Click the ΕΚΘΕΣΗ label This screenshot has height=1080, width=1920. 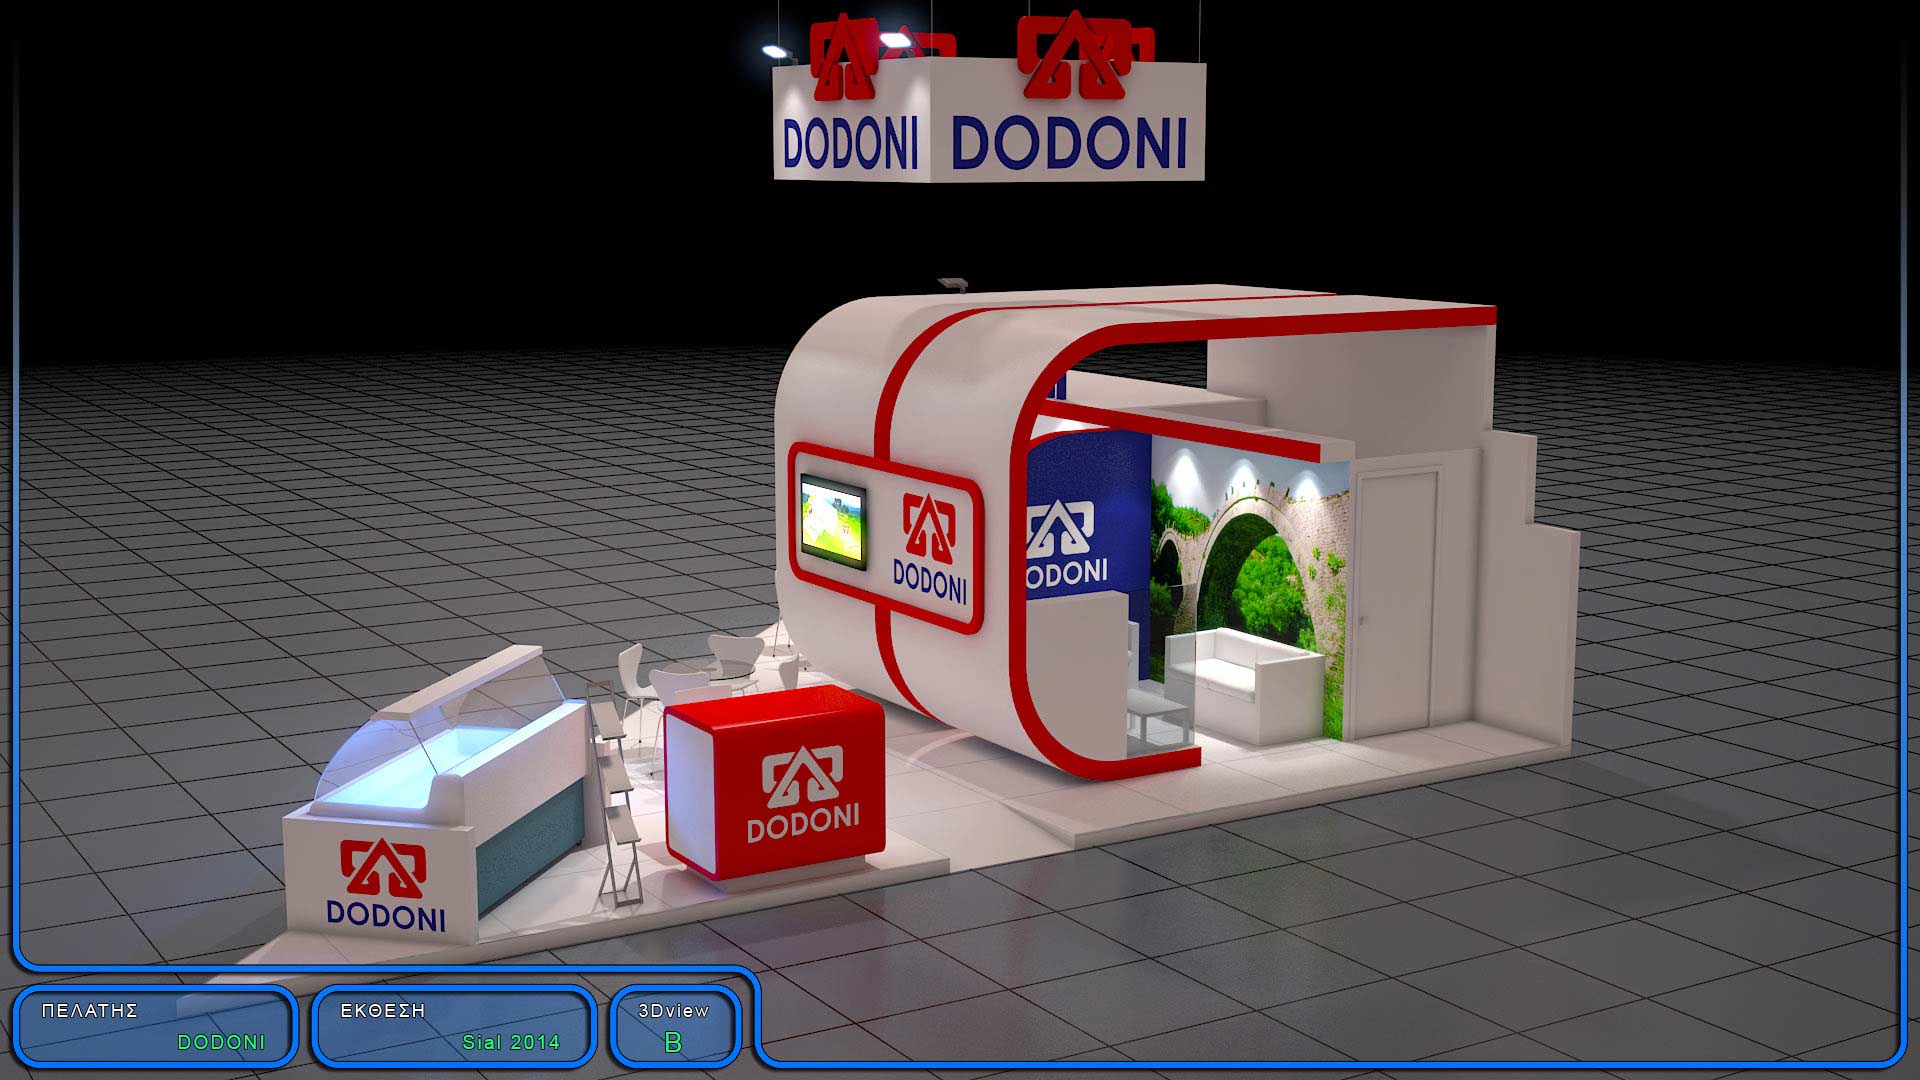(x=383, y=1011)
